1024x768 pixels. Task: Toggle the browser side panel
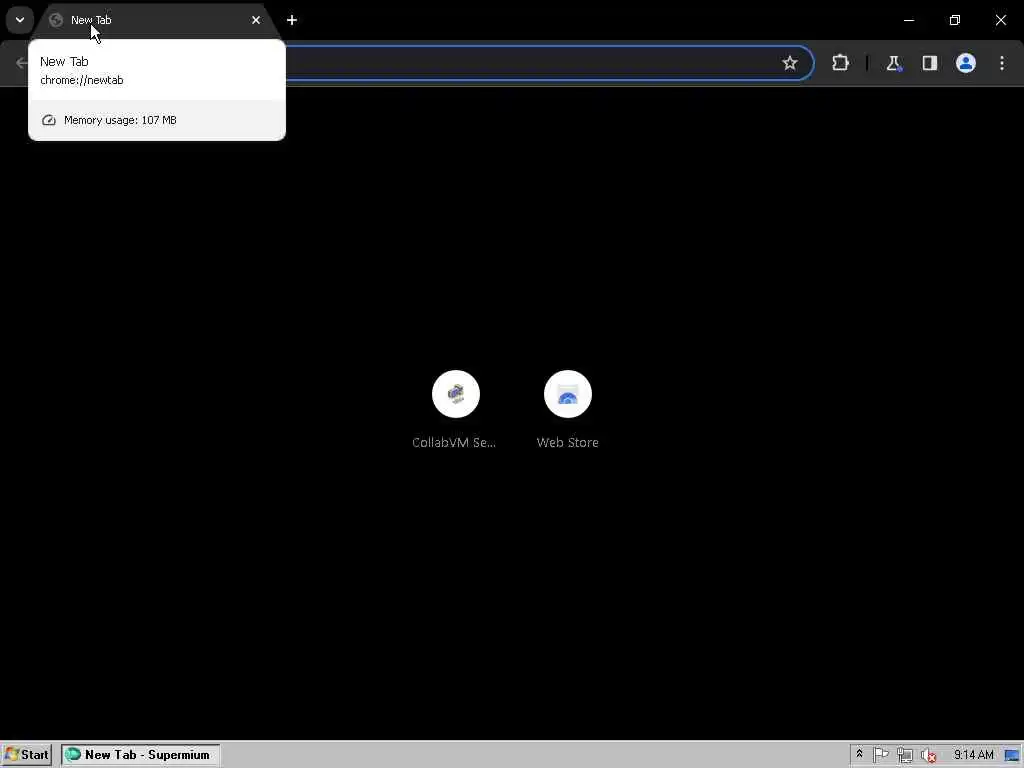point(929,63)
